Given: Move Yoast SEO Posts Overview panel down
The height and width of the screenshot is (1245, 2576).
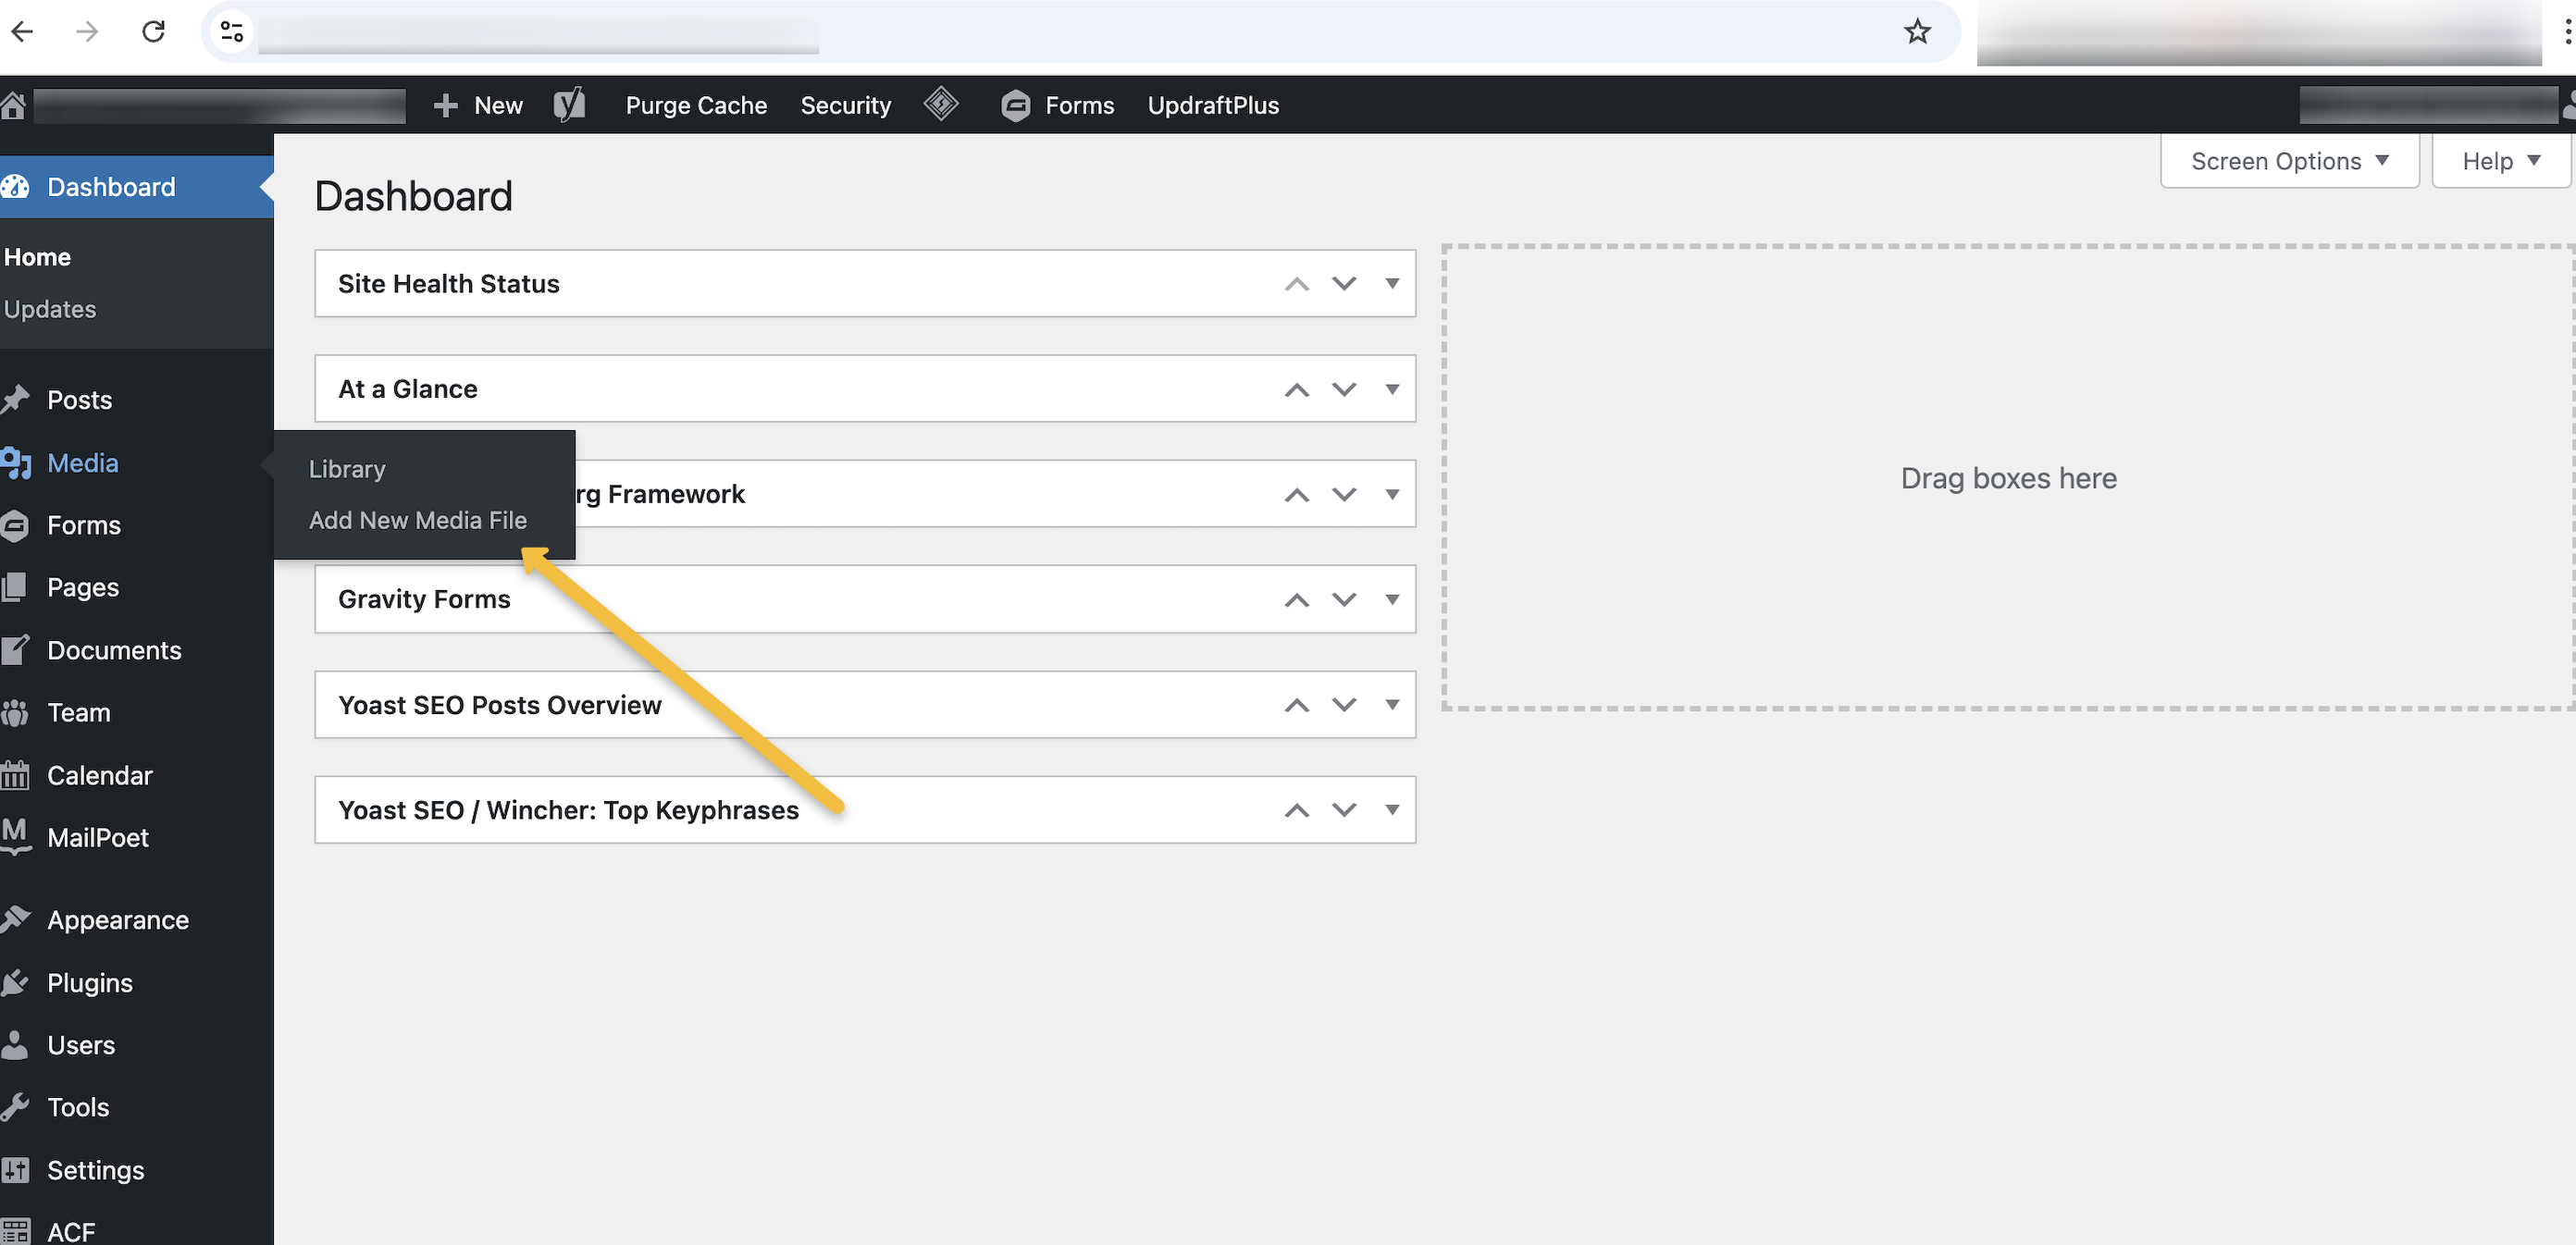Looking at the screenshot, I should (1344, 705).
